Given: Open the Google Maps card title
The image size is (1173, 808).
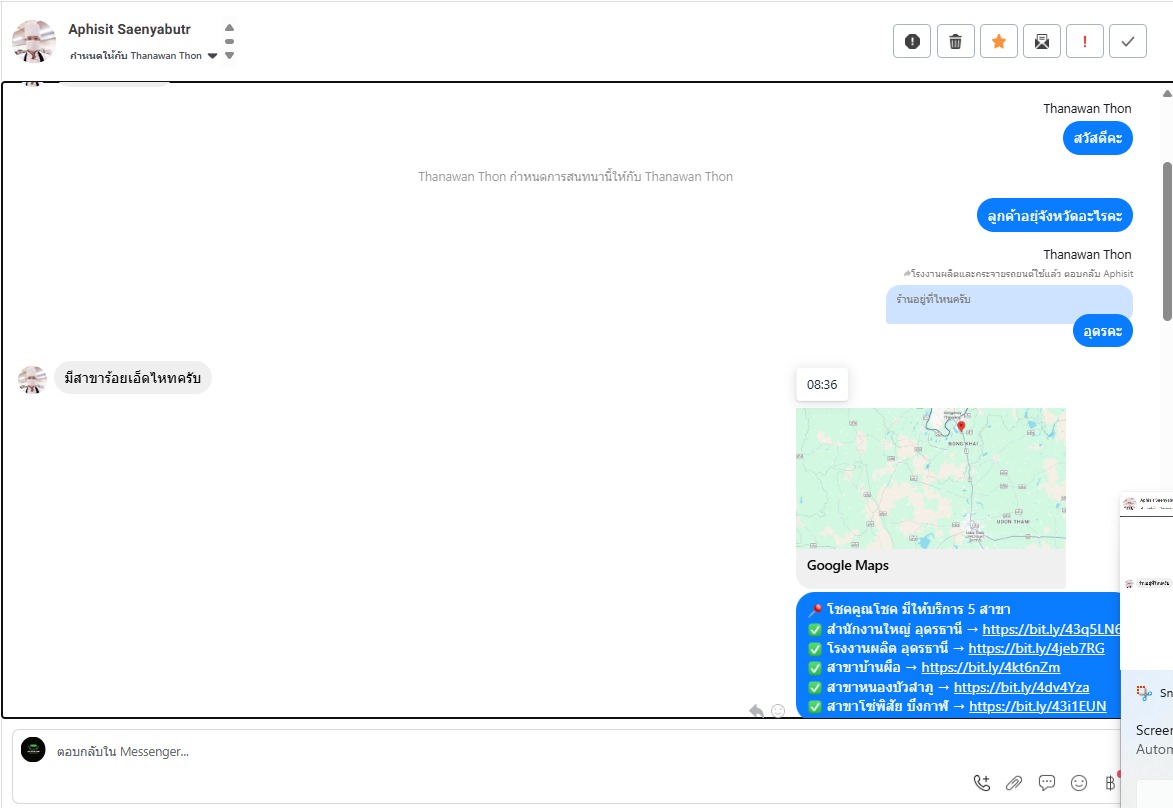Looking at the screenshot, I should (848, 566).
